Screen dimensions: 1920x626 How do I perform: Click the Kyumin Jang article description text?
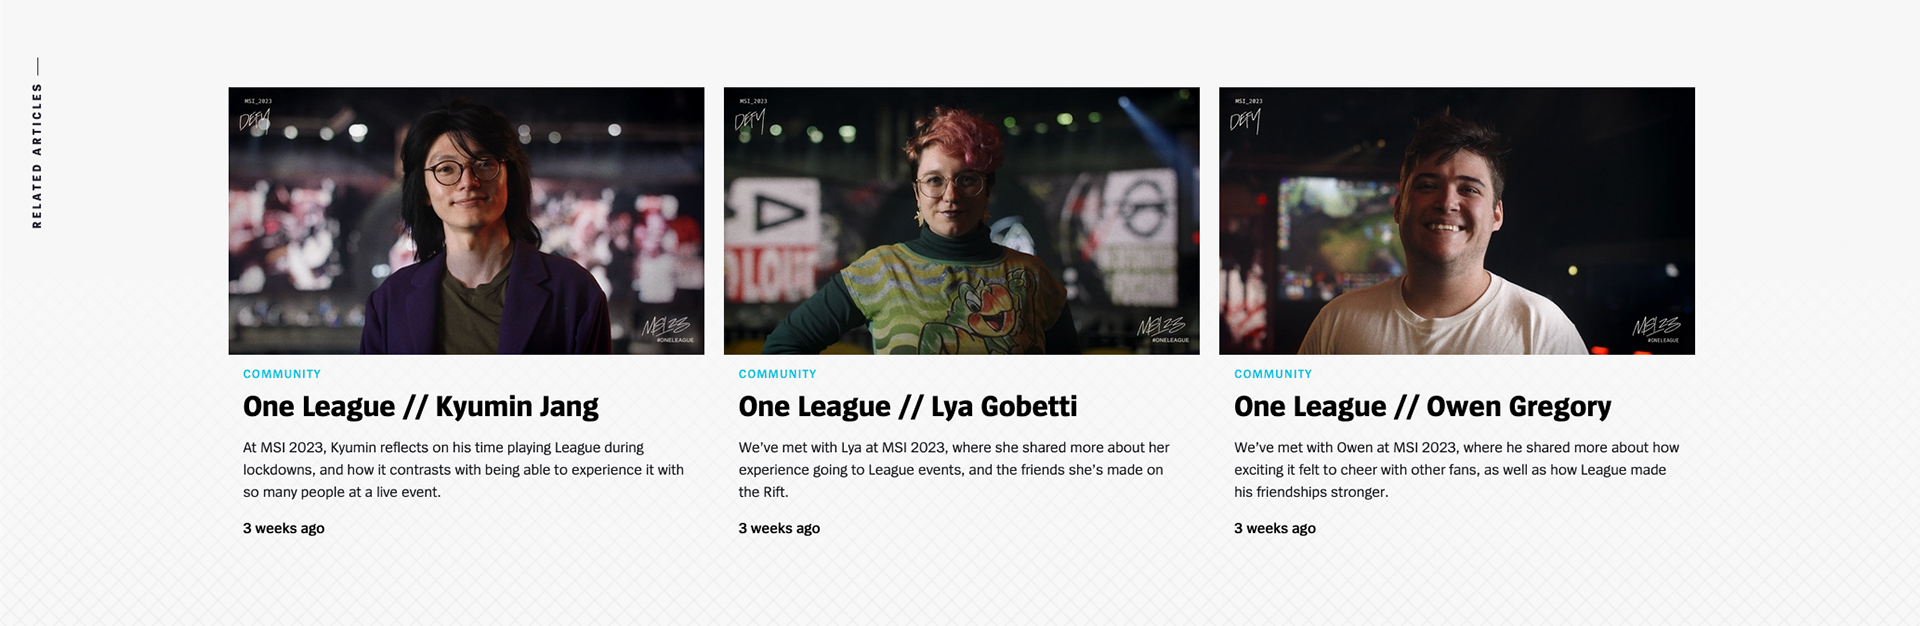(463, 470)
